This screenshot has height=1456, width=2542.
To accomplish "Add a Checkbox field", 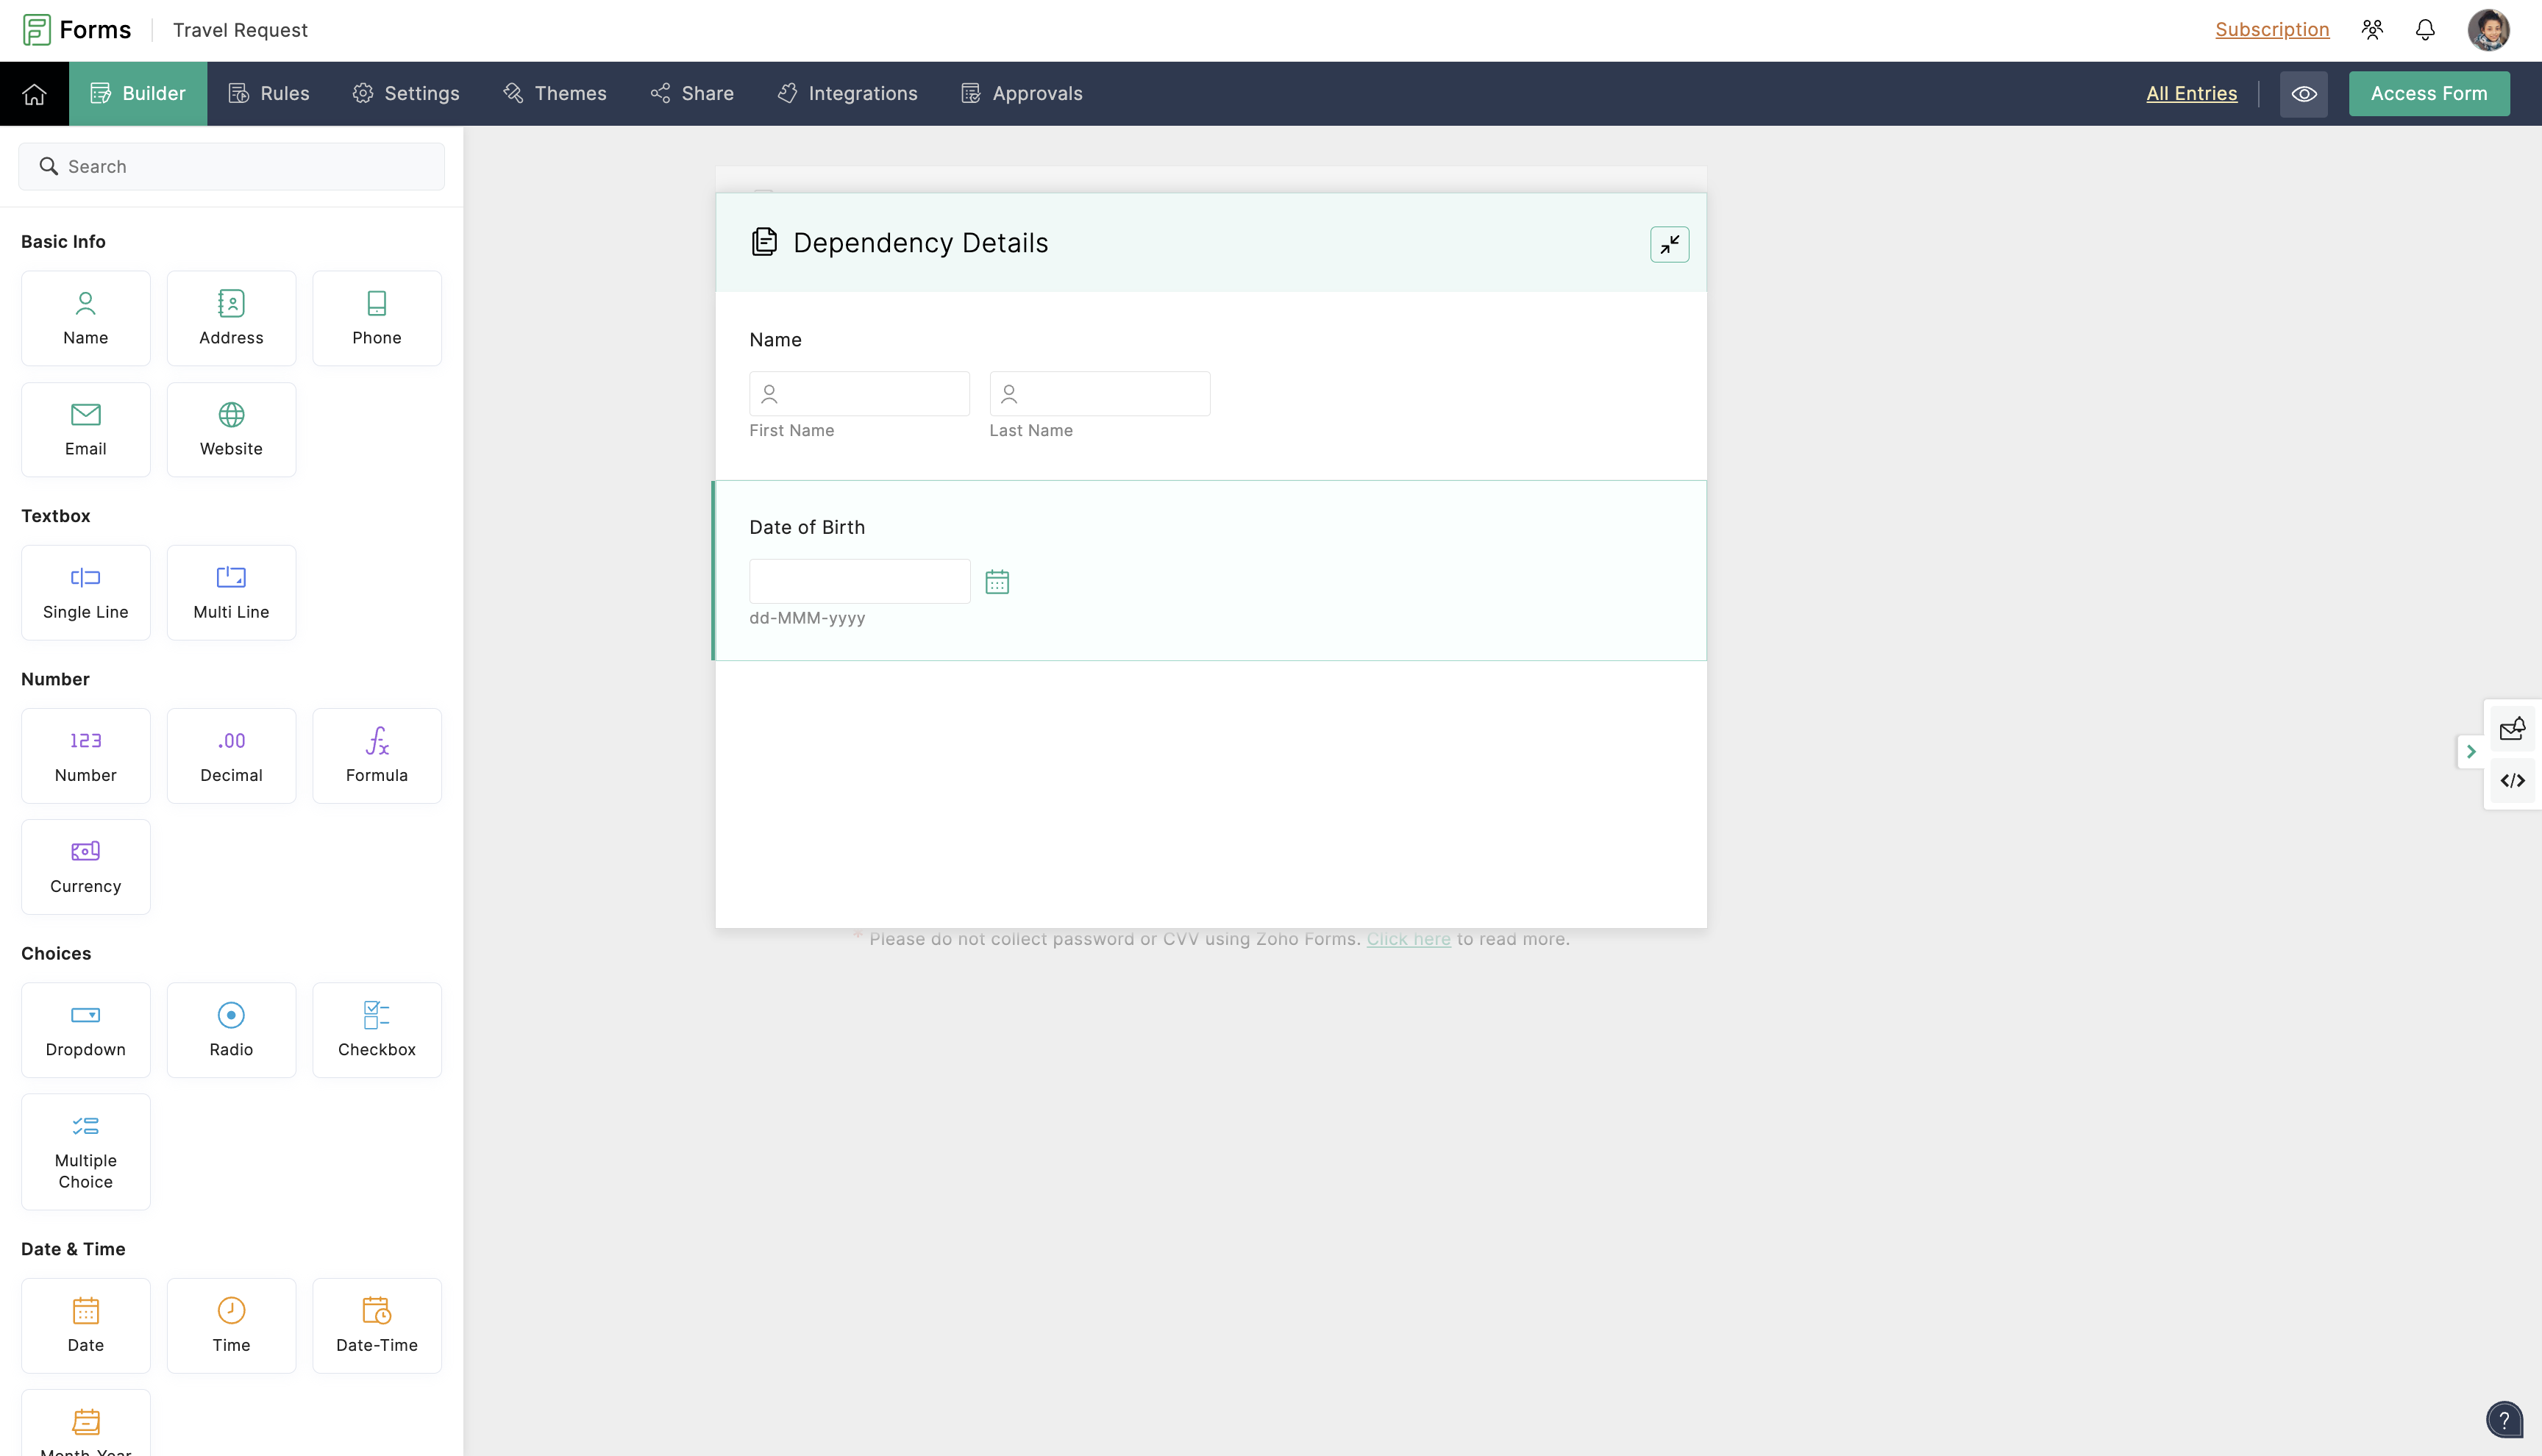I will [376, 1029].
